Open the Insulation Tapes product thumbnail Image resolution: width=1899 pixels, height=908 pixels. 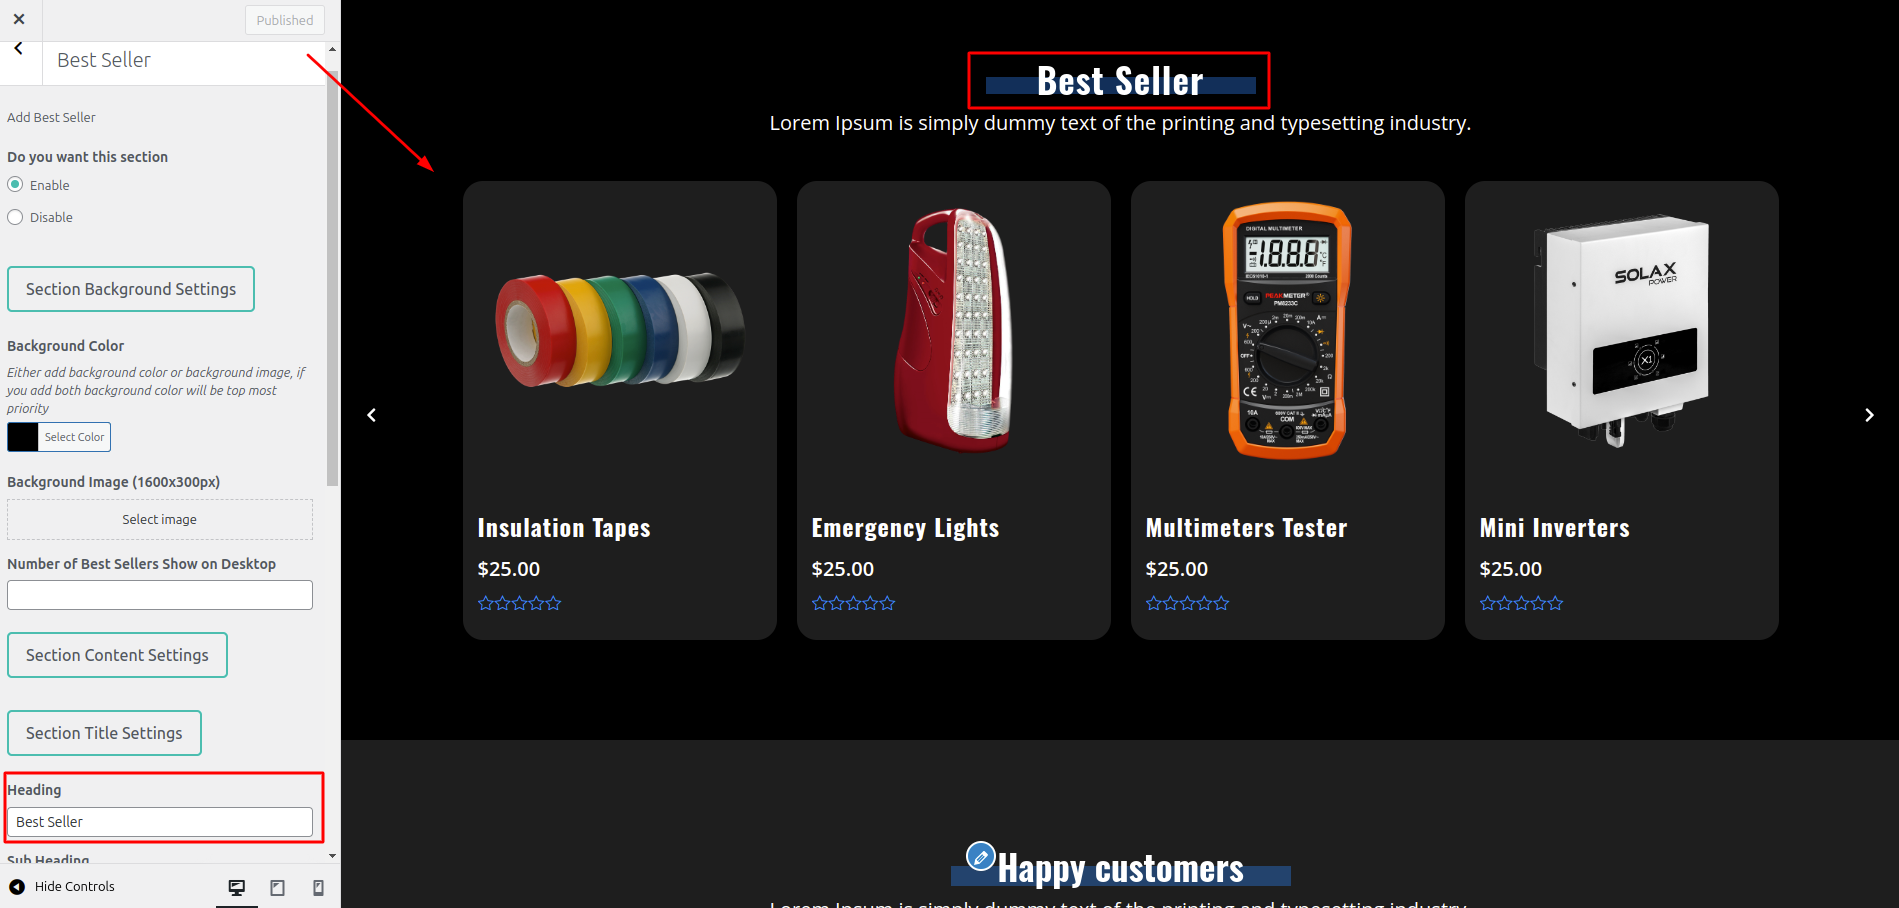pyautogui.click(x=620, y=330)
